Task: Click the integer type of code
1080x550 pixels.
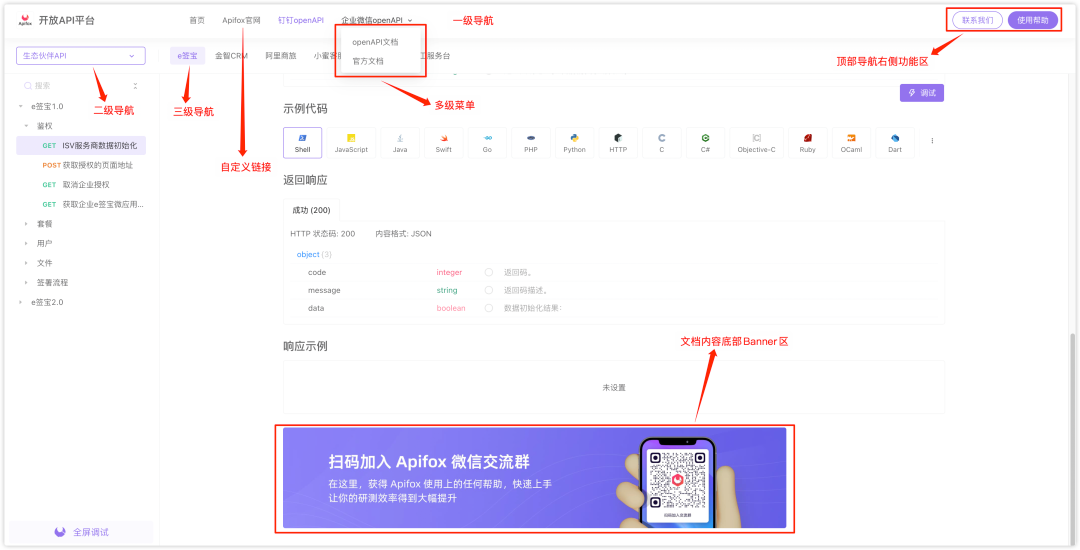Action: tap(449, 273)
